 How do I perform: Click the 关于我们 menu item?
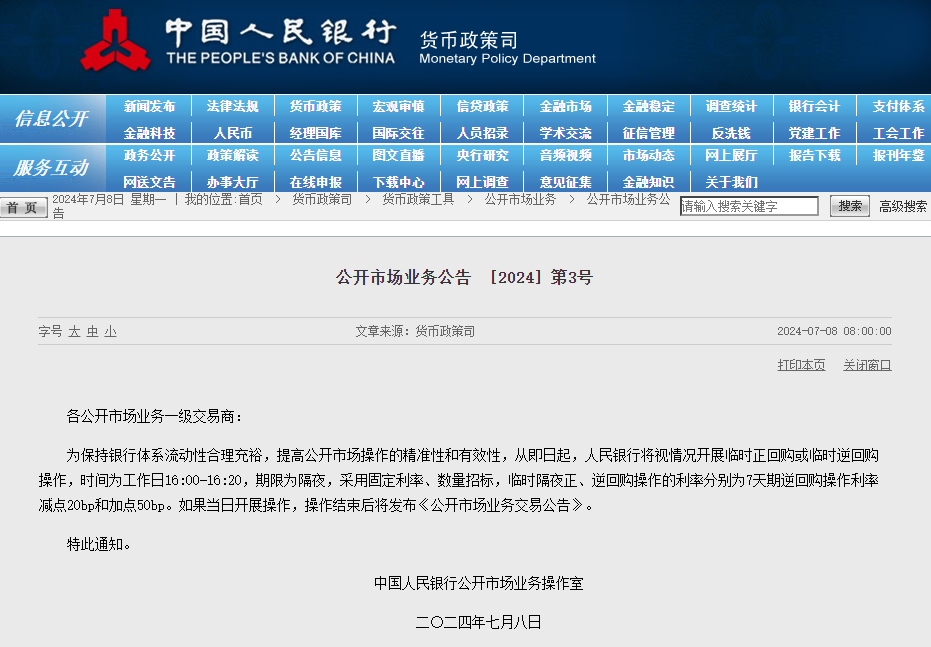(x=731, y=182)
